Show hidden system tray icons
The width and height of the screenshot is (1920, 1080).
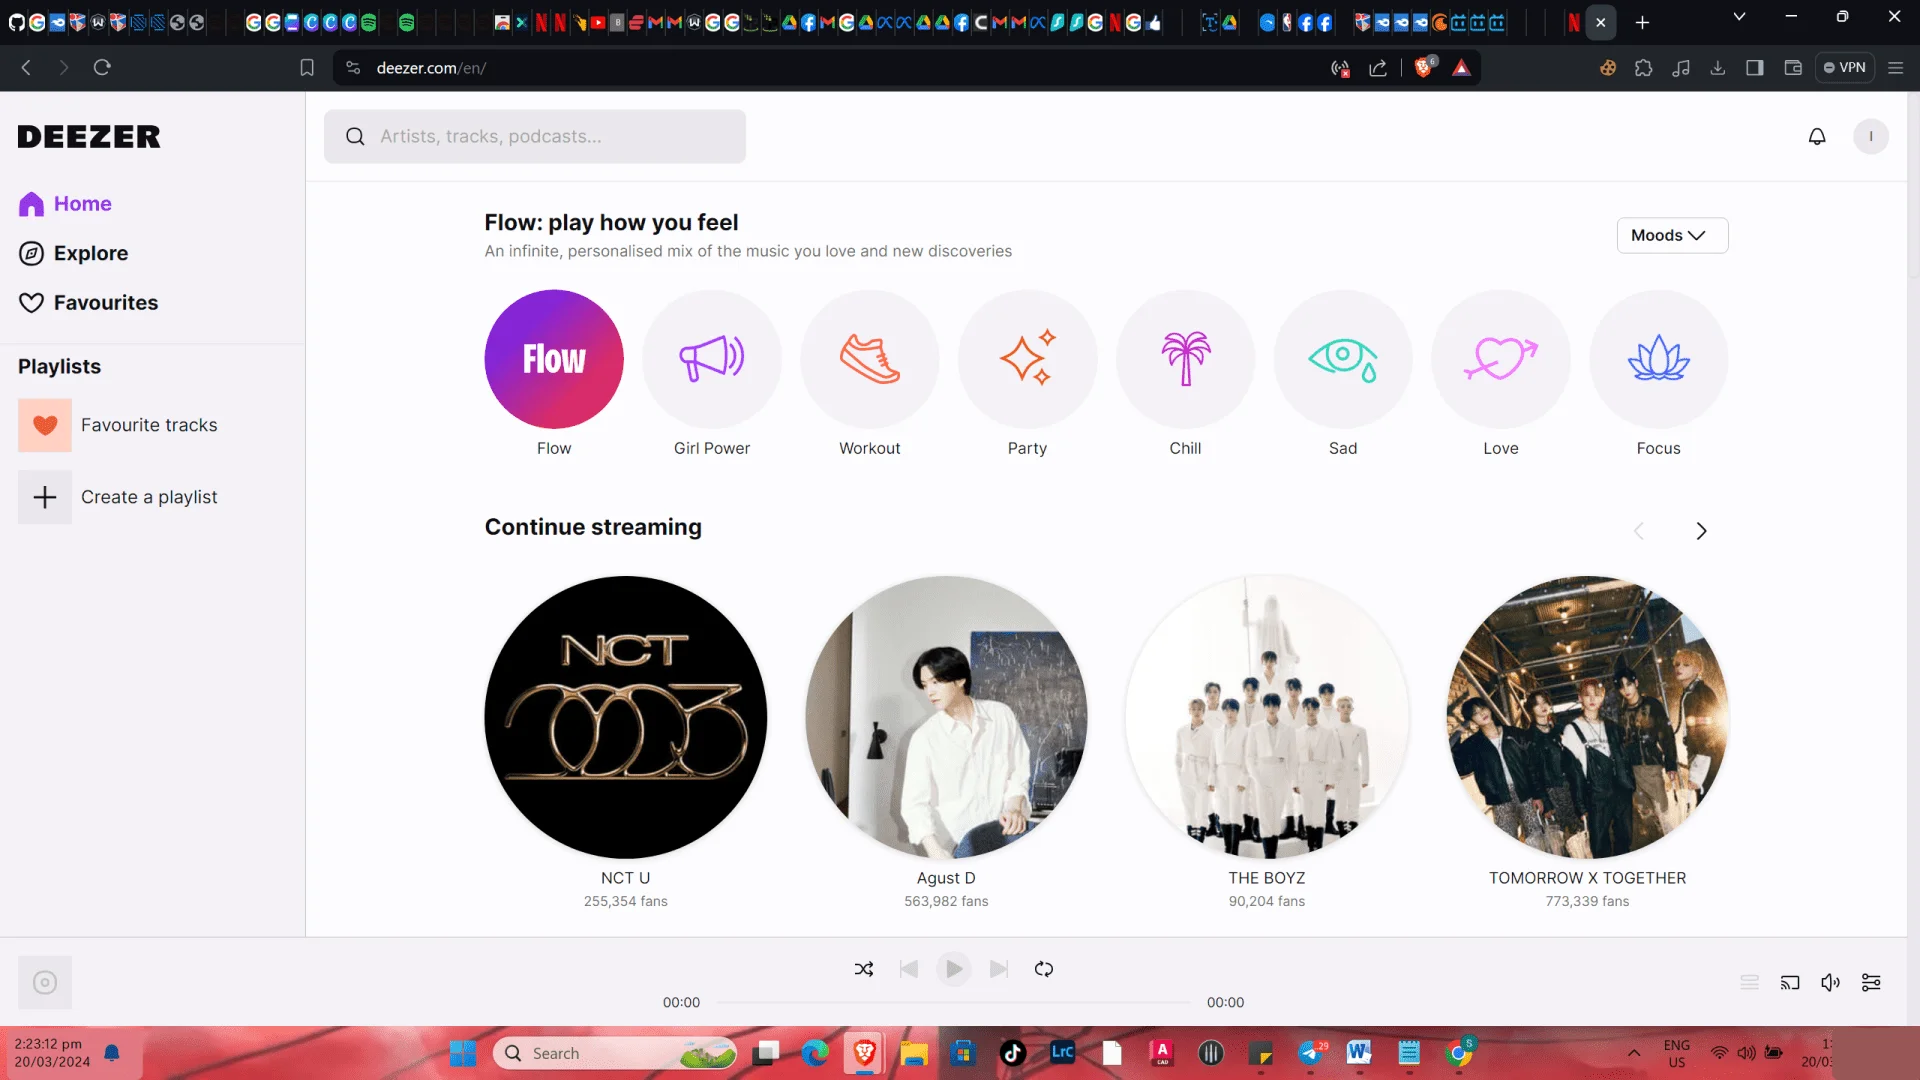tap(1634, 1053)
